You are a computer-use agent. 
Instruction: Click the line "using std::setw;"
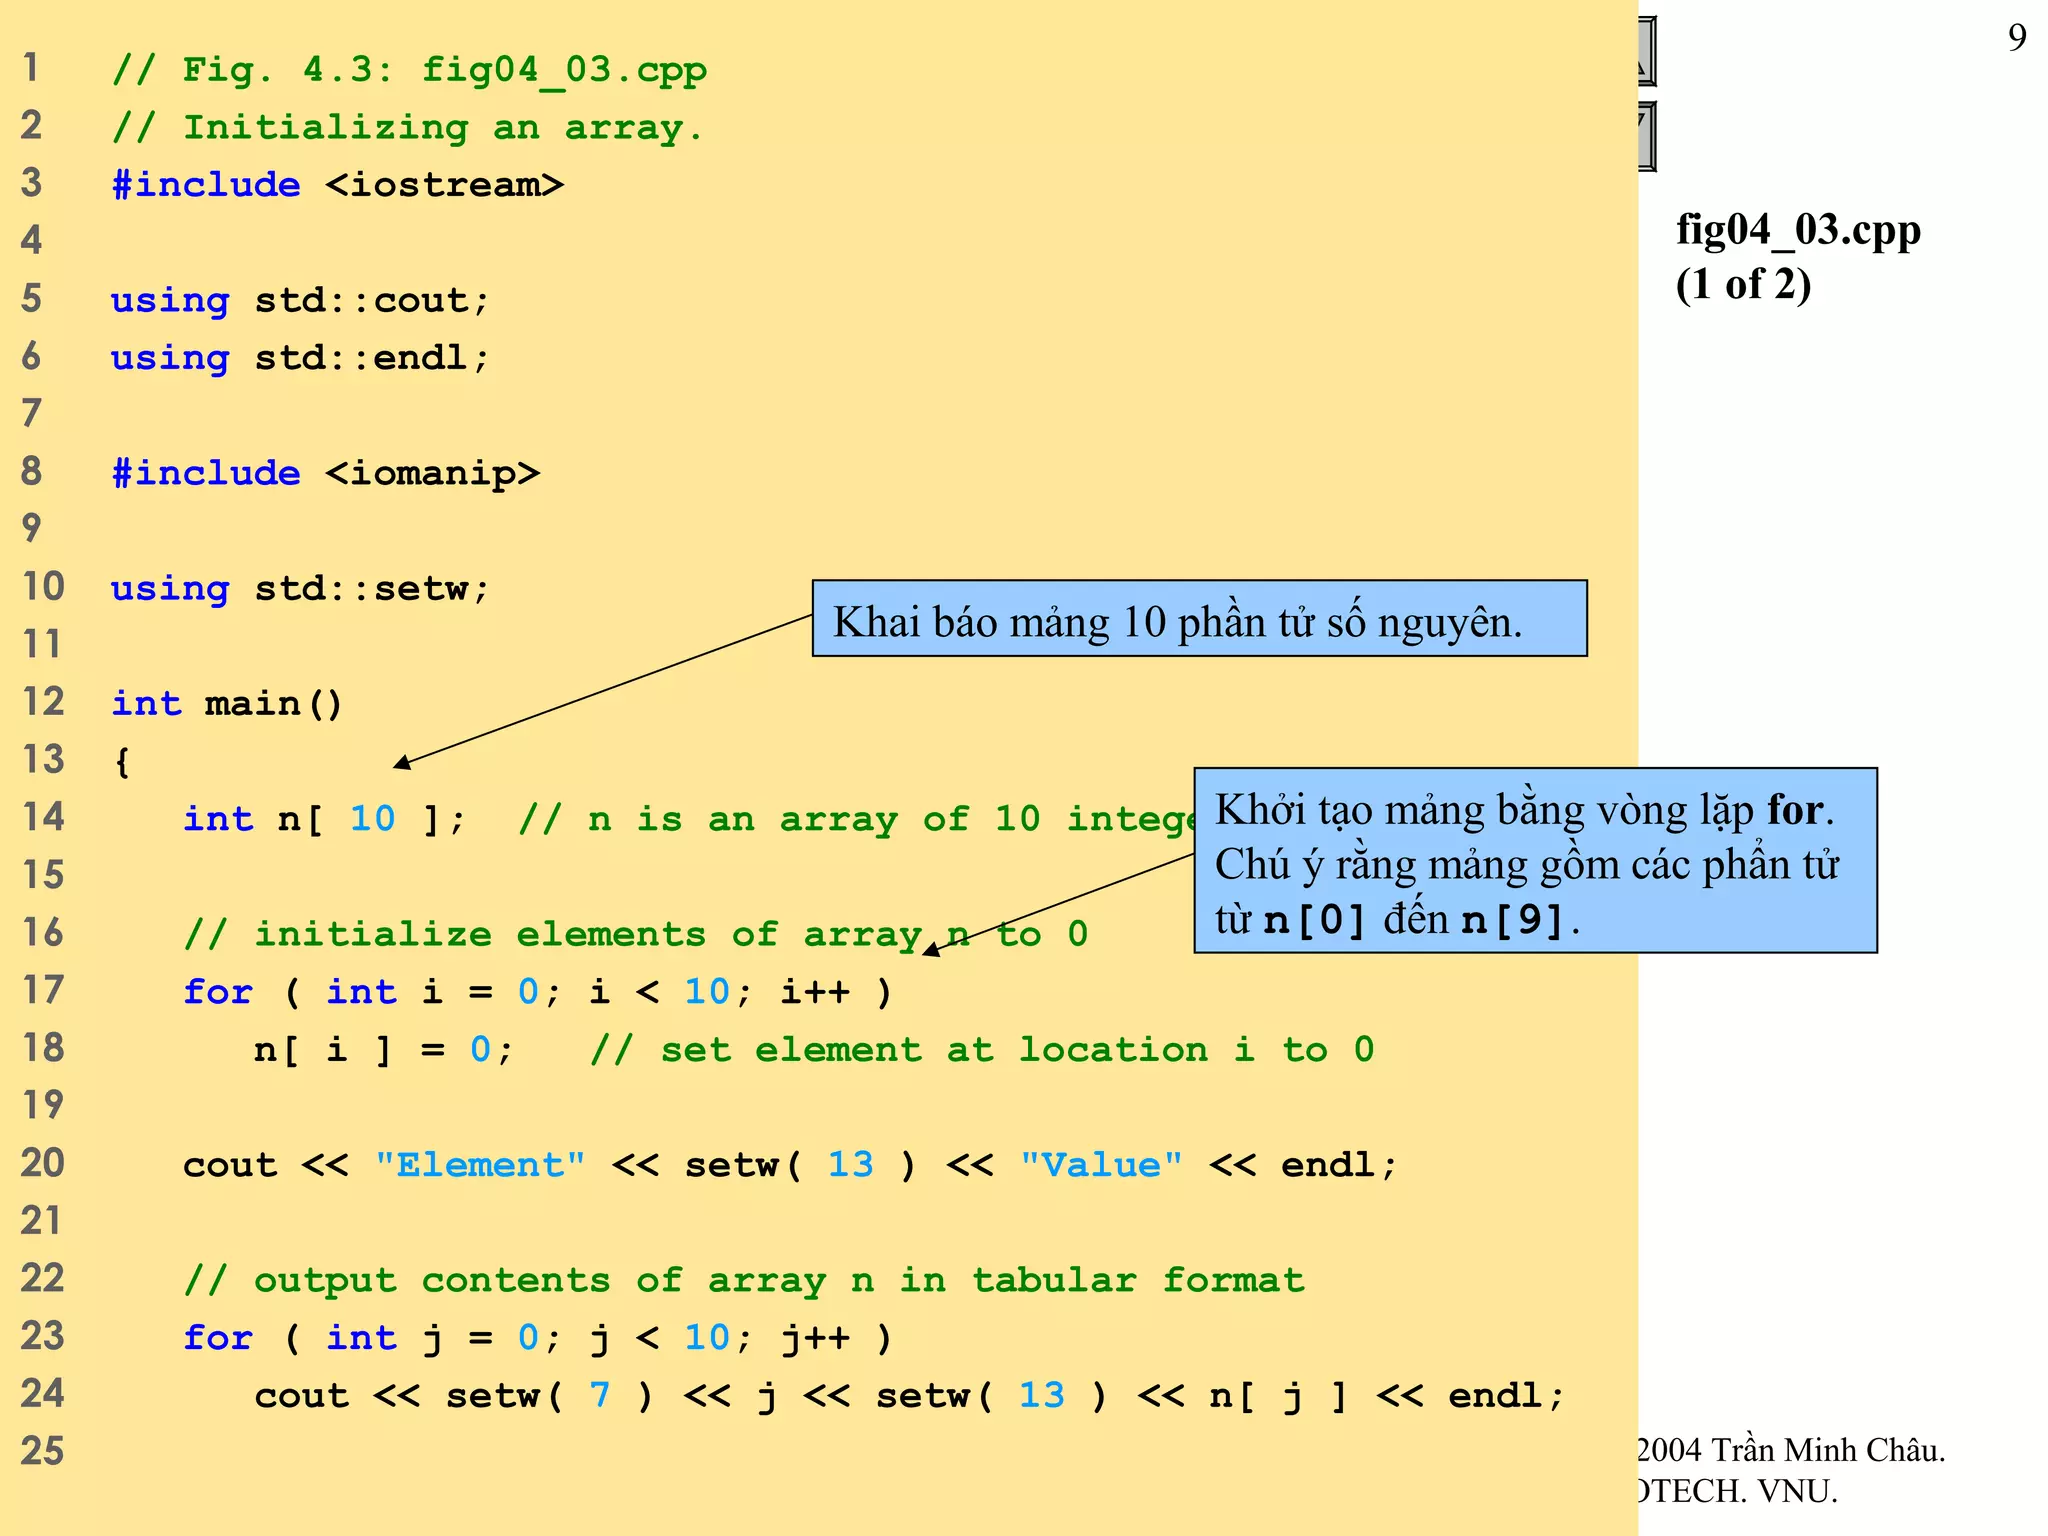[301, 589]
